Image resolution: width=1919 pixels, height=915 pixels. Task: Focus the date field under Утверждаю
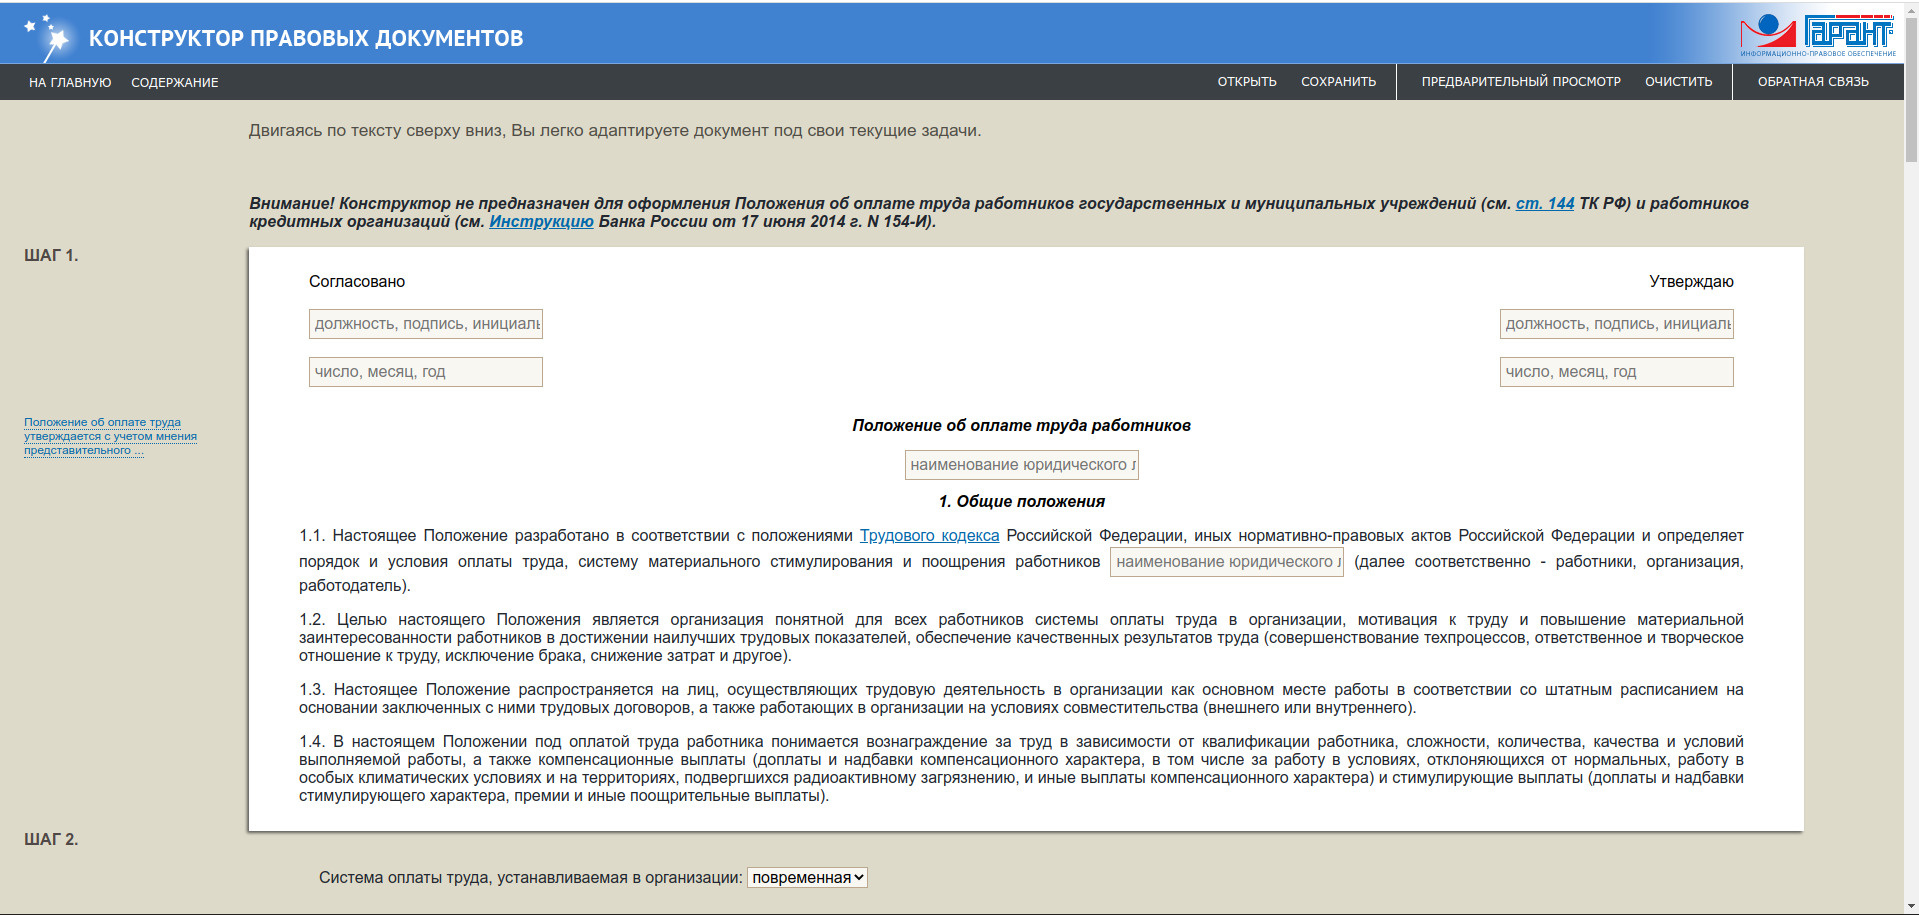(x=1616, y=372)
